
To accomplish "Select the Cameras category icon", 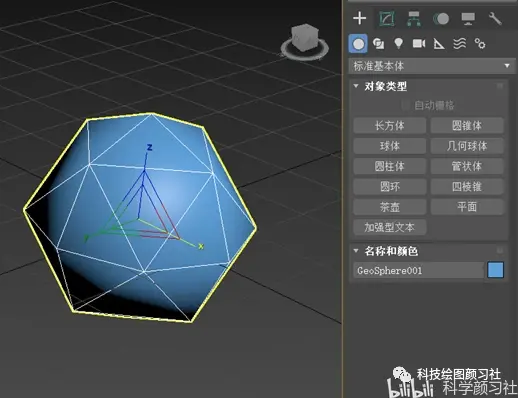I will [419, 44].
